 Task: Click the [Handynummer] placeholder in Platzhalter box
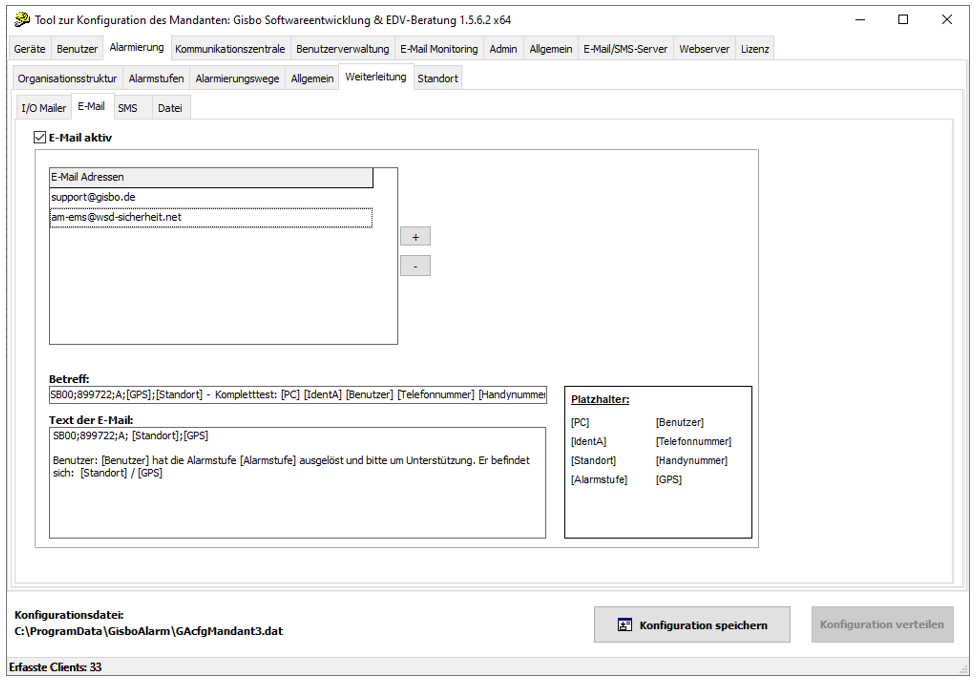point(691,460)
